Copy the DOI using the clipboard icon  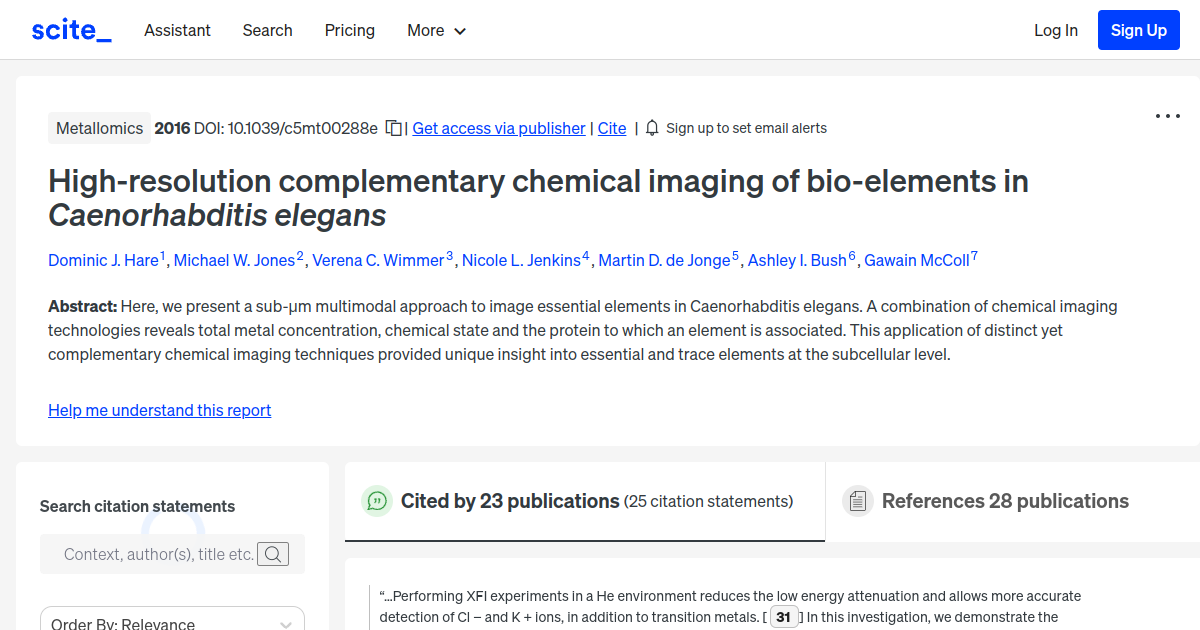[393, 127]
